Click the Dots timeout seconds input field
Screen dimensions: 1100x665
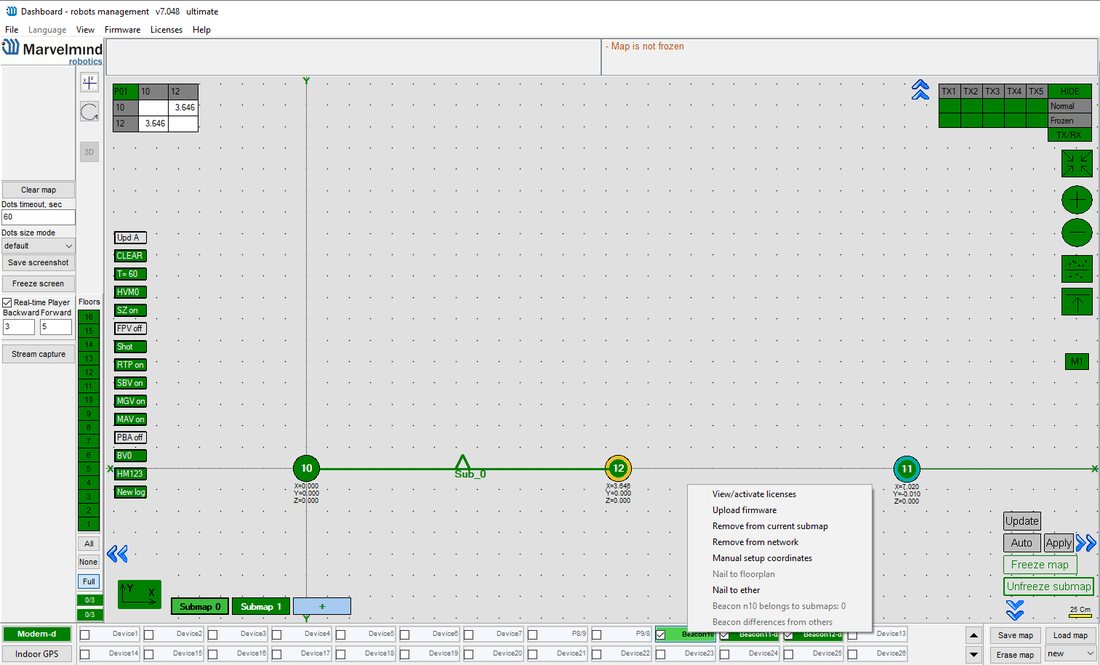click(x=38, y=217)
